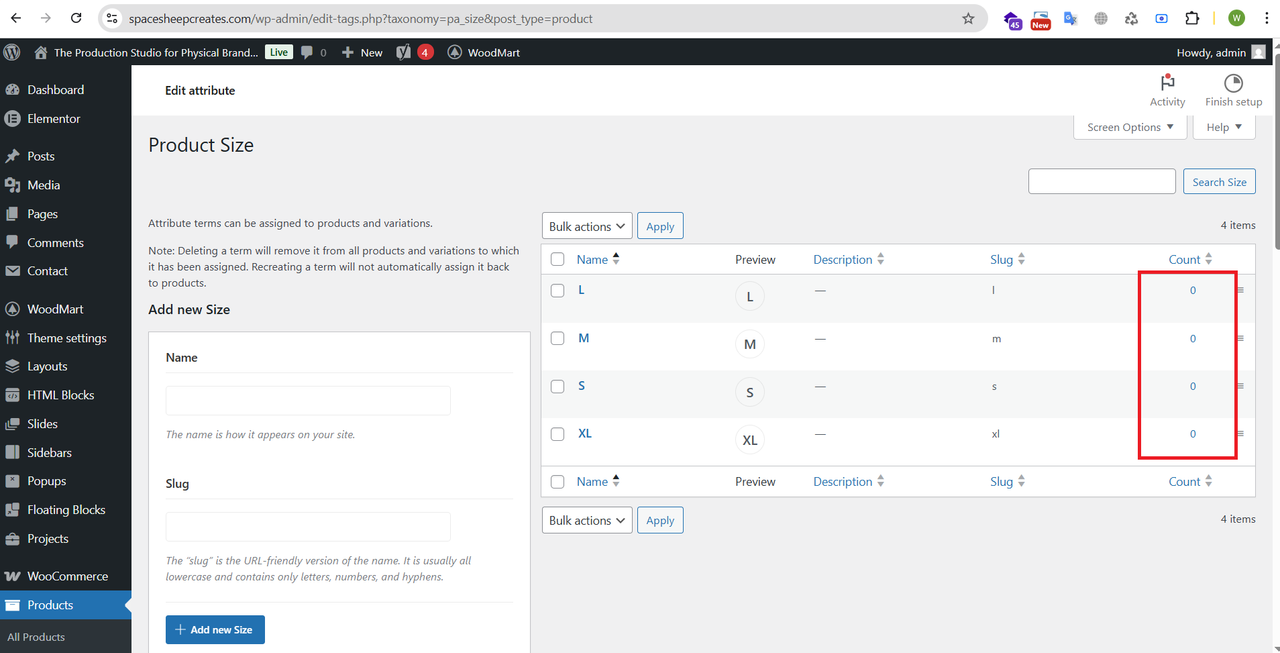Click the Yoast SEO icon with 4 notifications
The height and width of the screenshot is (653, 1280).
[415, 52]
